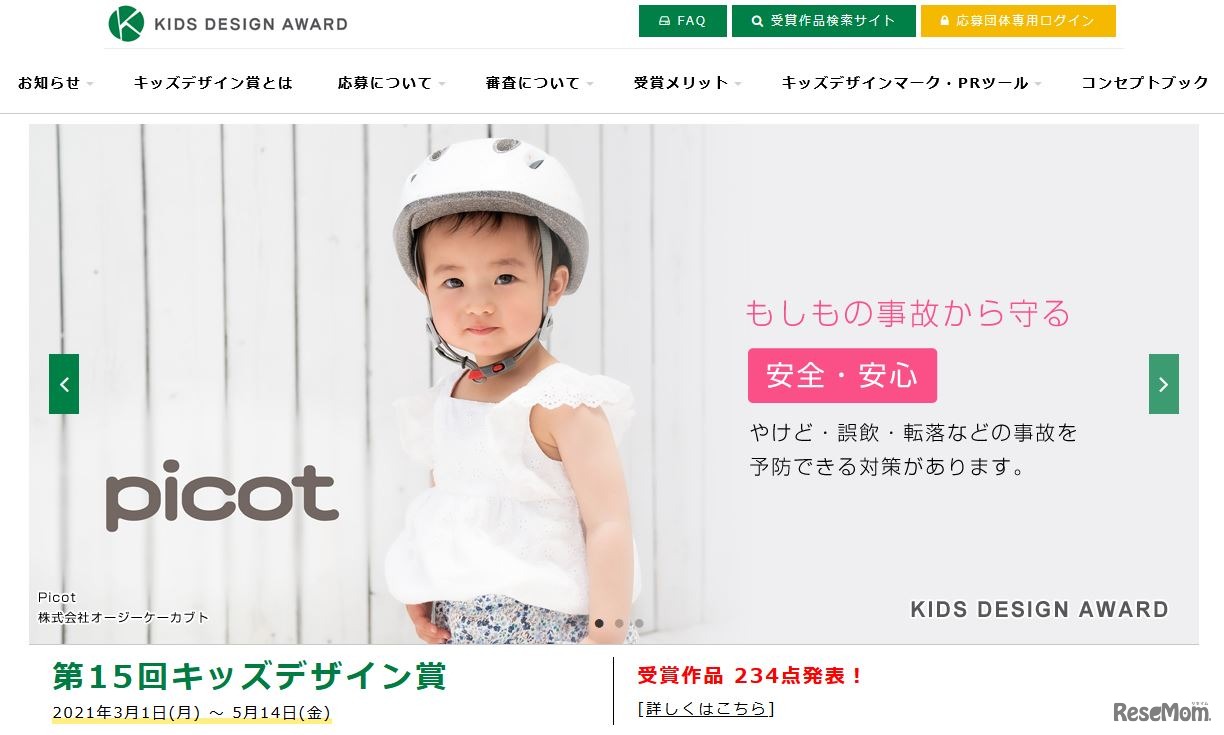This screenshot has height=735, width=1224.
Task: Open the 受賞メリット menu
Action: pos(688,83)
